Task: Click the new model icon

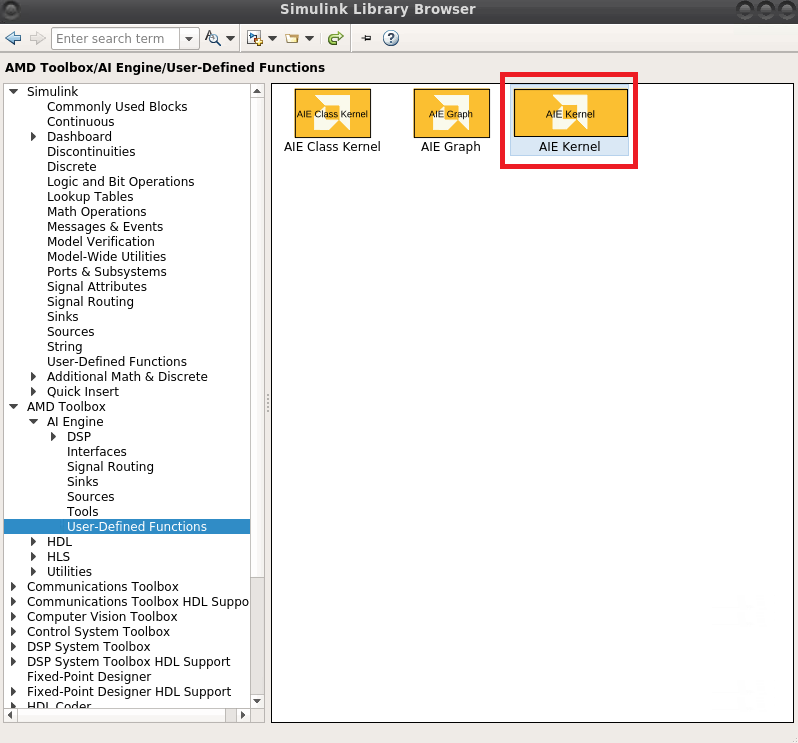Action: [x=256, y=39]
